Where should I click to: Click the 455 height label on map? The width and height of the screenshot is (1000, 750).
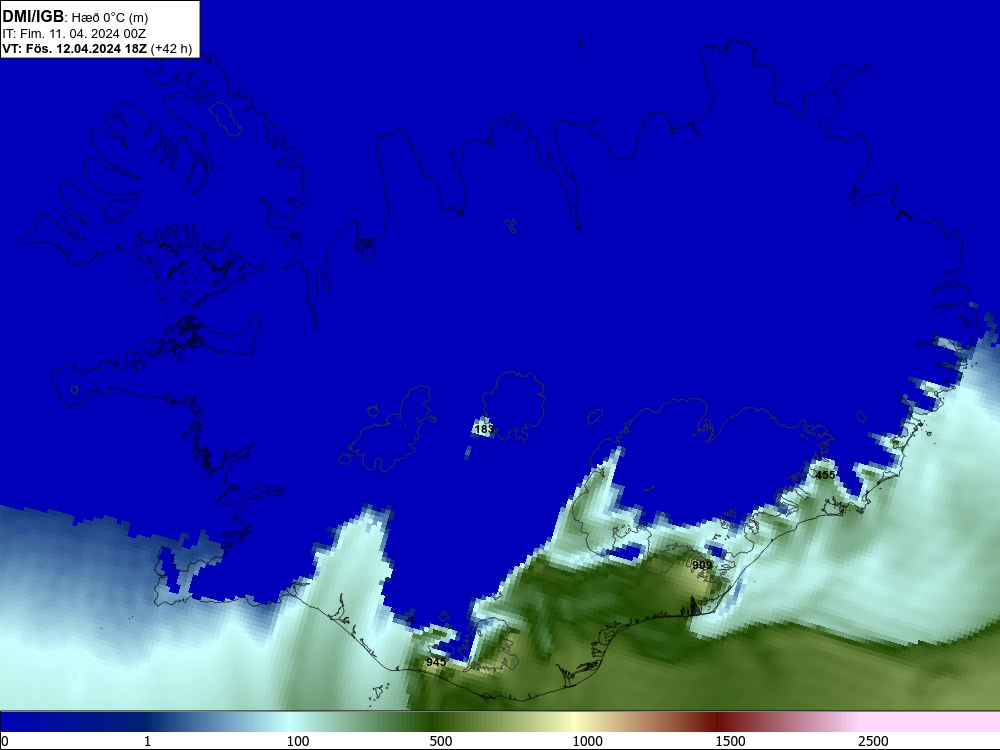pyautogui.click(x=825, y=475)
